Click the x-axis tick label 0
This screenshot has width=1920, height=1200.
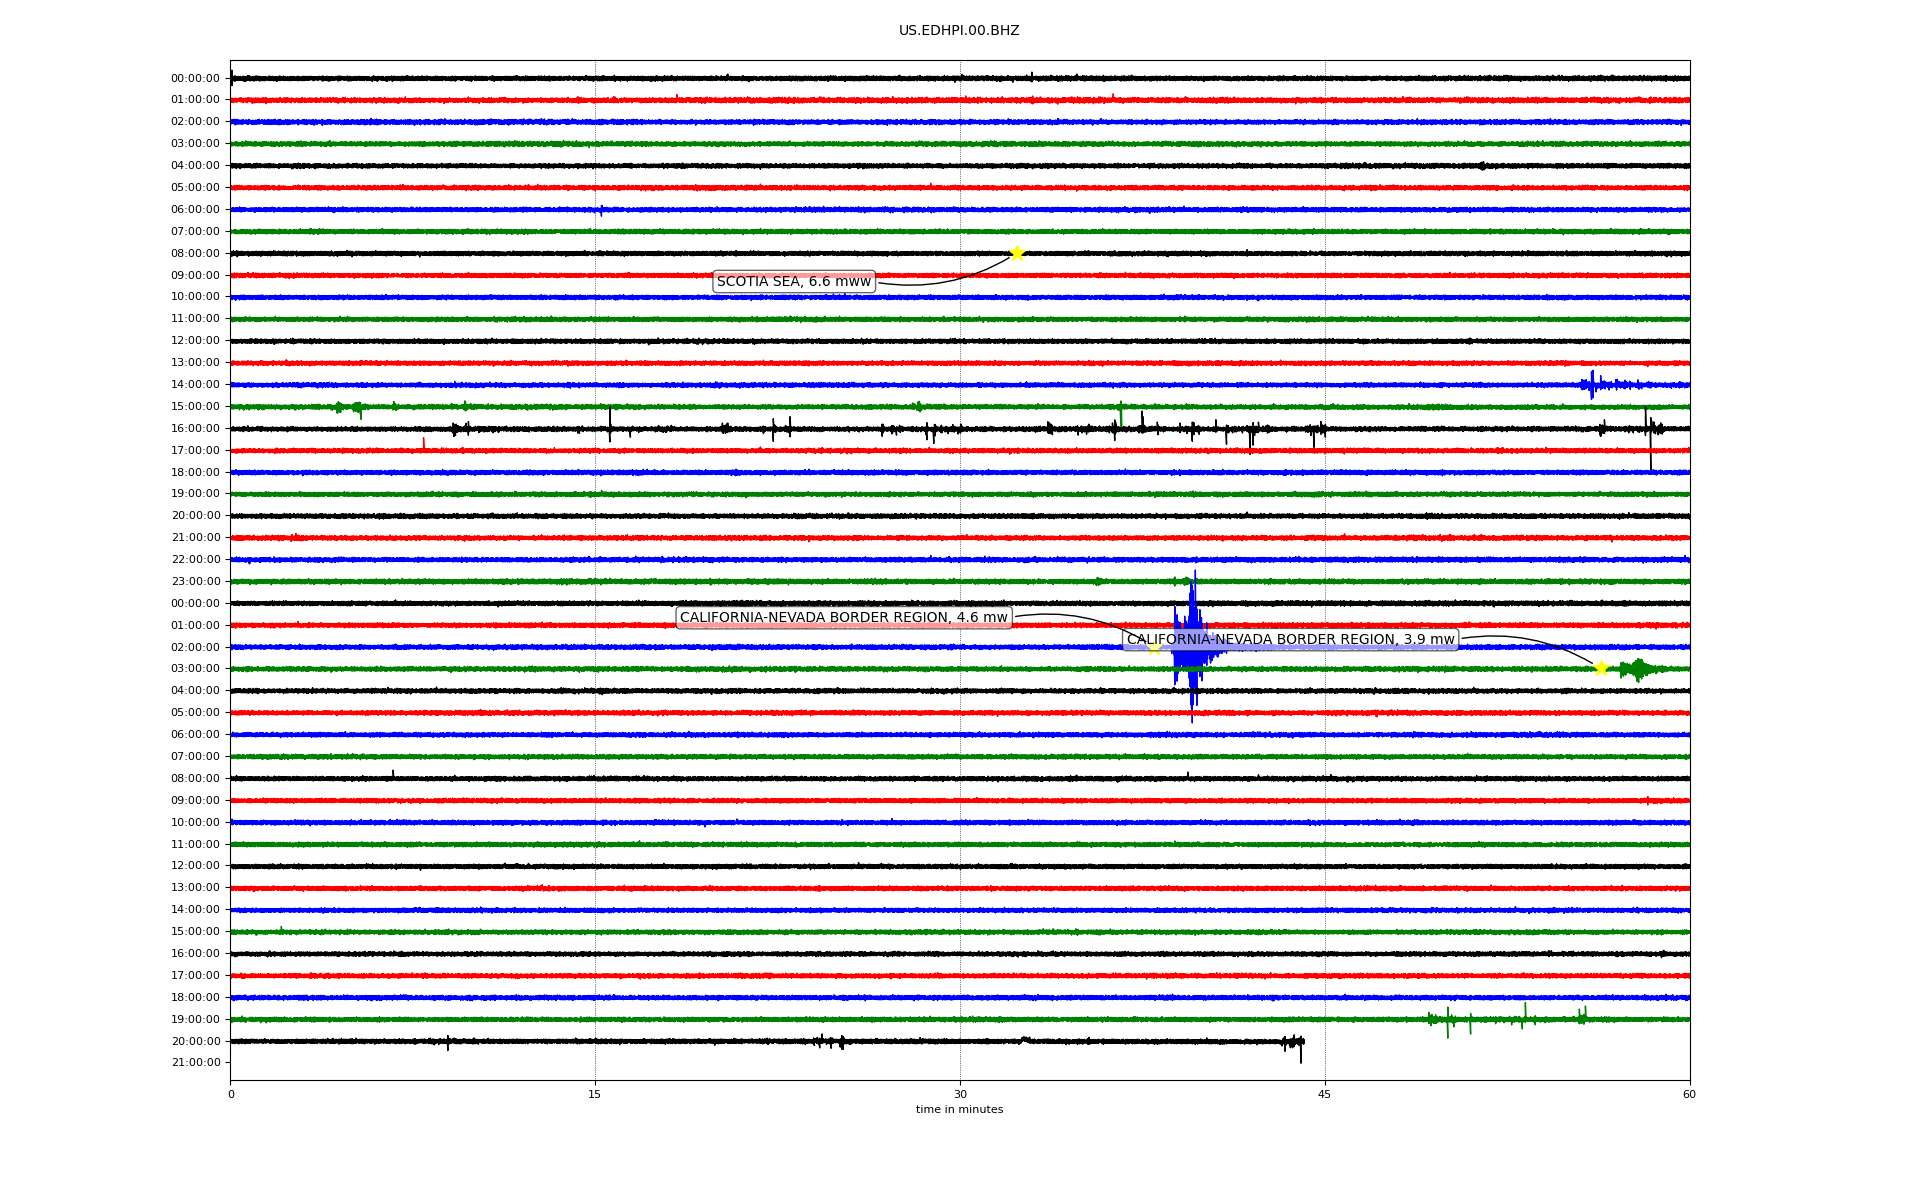click(231, 1095)
